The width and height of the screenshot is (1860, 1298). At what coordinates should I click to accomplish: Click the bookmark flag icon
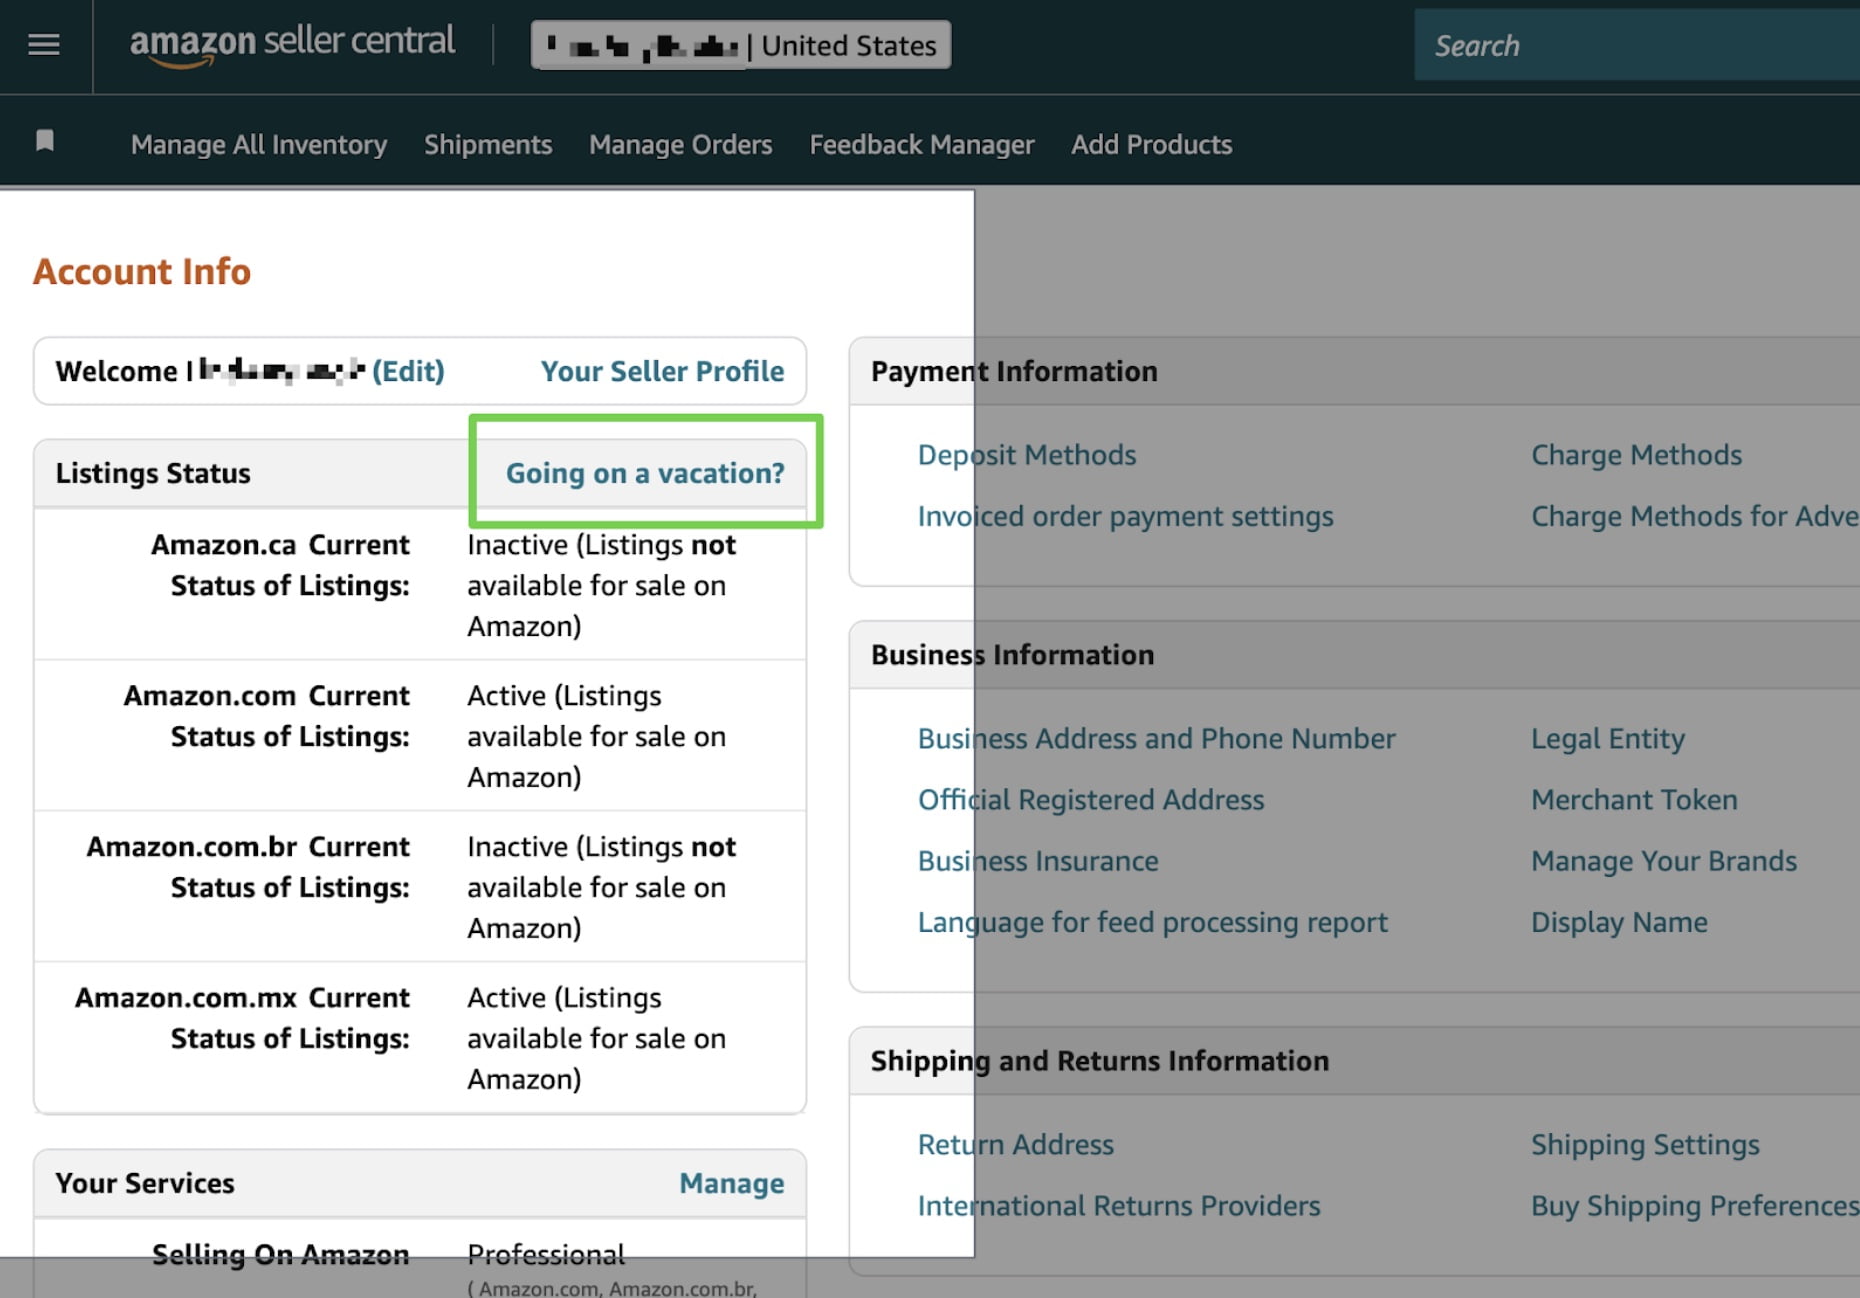pyautogui.click(x=44, y=141)
